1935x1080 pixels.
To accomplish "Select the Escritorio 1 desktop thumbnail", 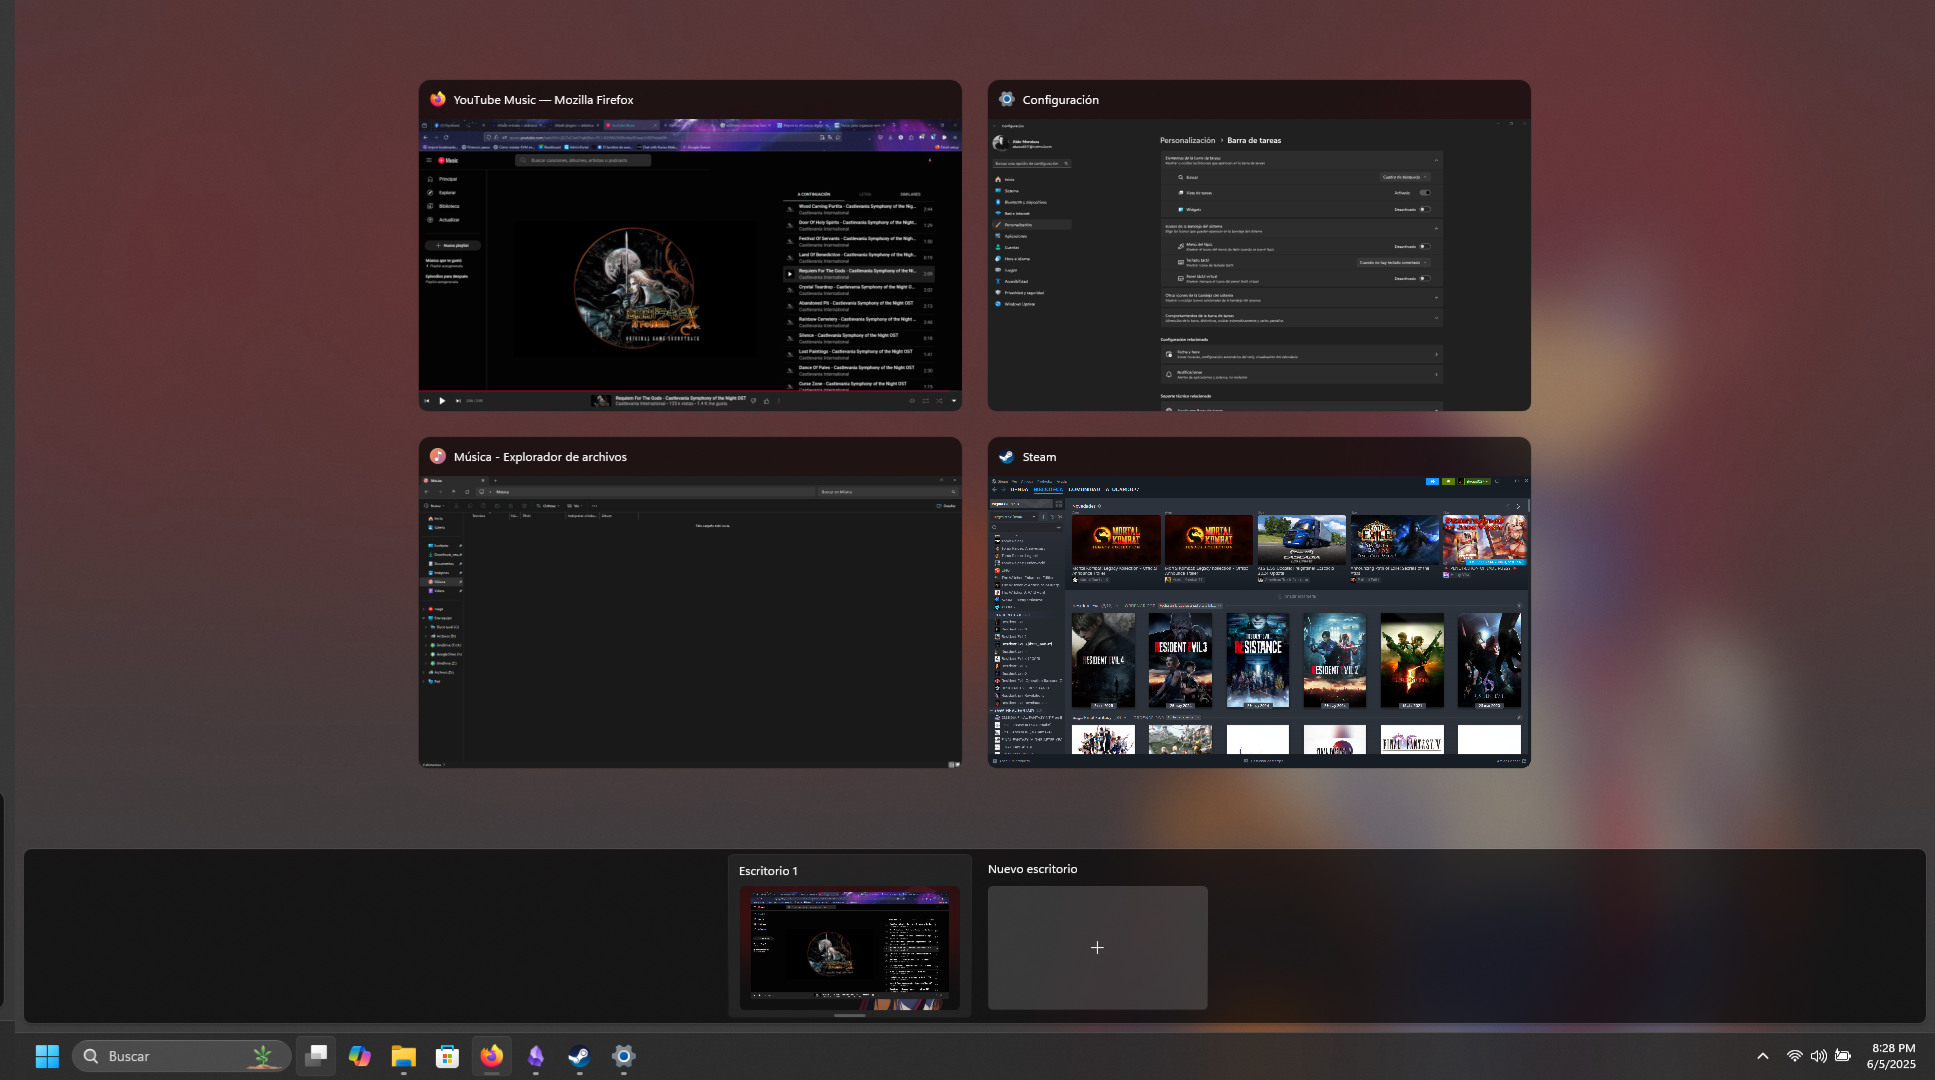I will [849, 947].
